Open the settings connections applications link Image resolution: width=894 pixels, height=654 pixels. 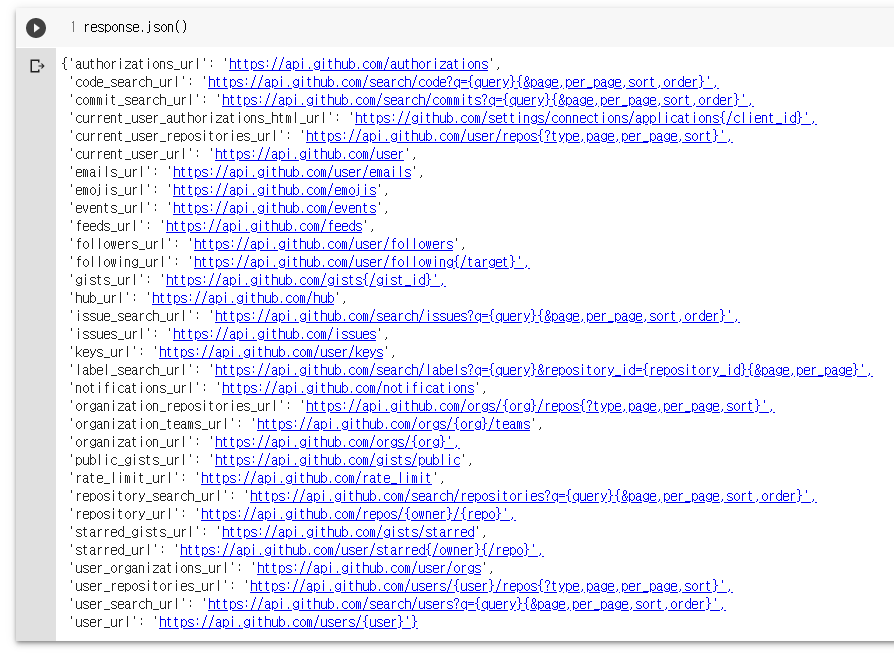pyautogui.click(x=586, y=118)
